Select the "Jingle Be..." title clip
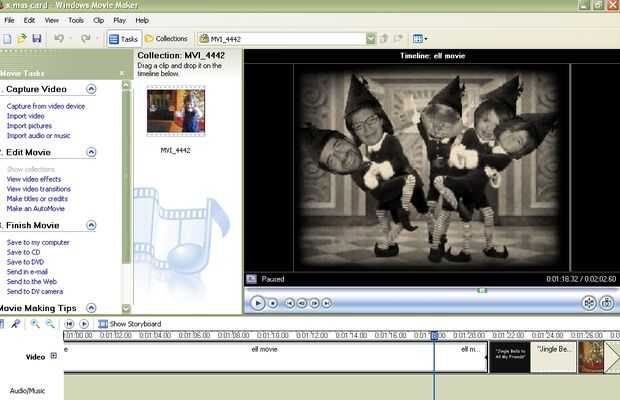620x400 pixels. click(x=553, y=357)
